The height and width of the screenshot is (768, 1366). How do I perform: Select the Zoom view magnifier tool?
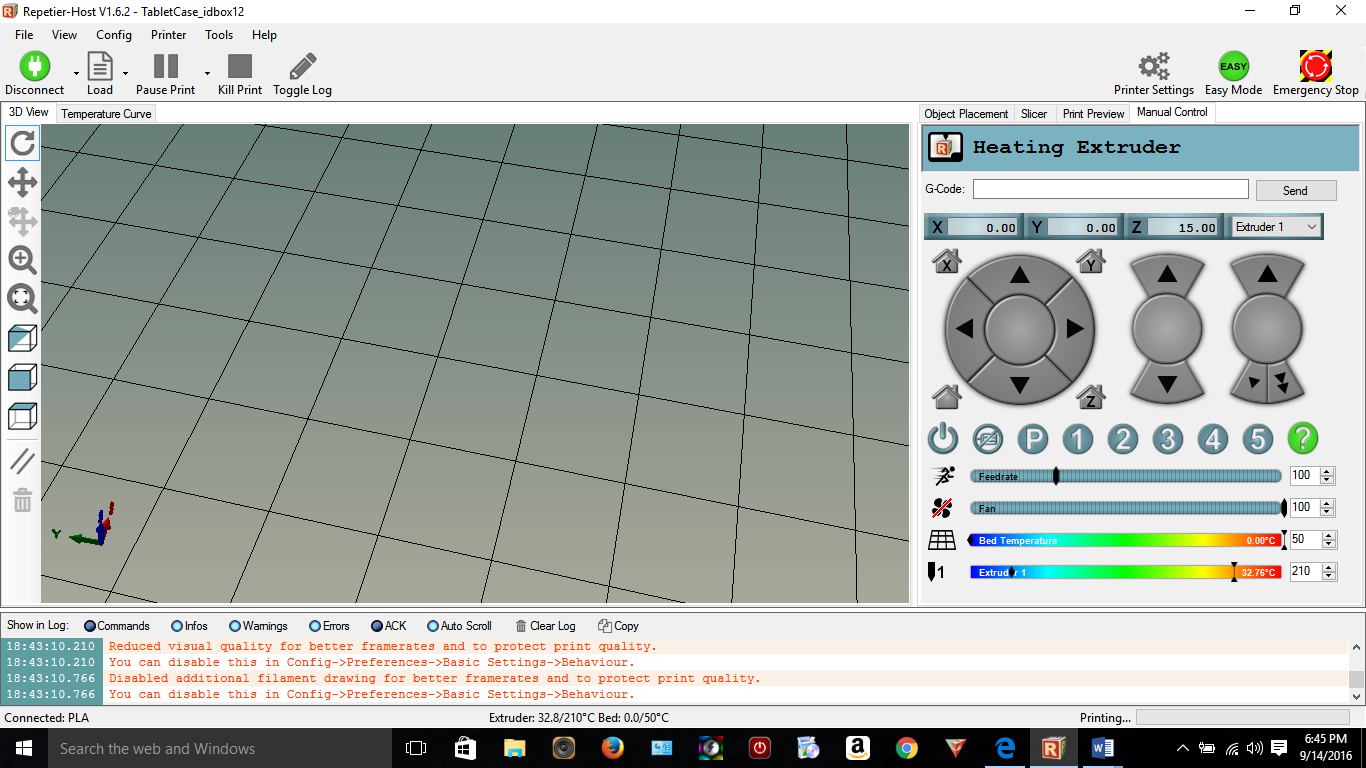click(x=22, y=260)
